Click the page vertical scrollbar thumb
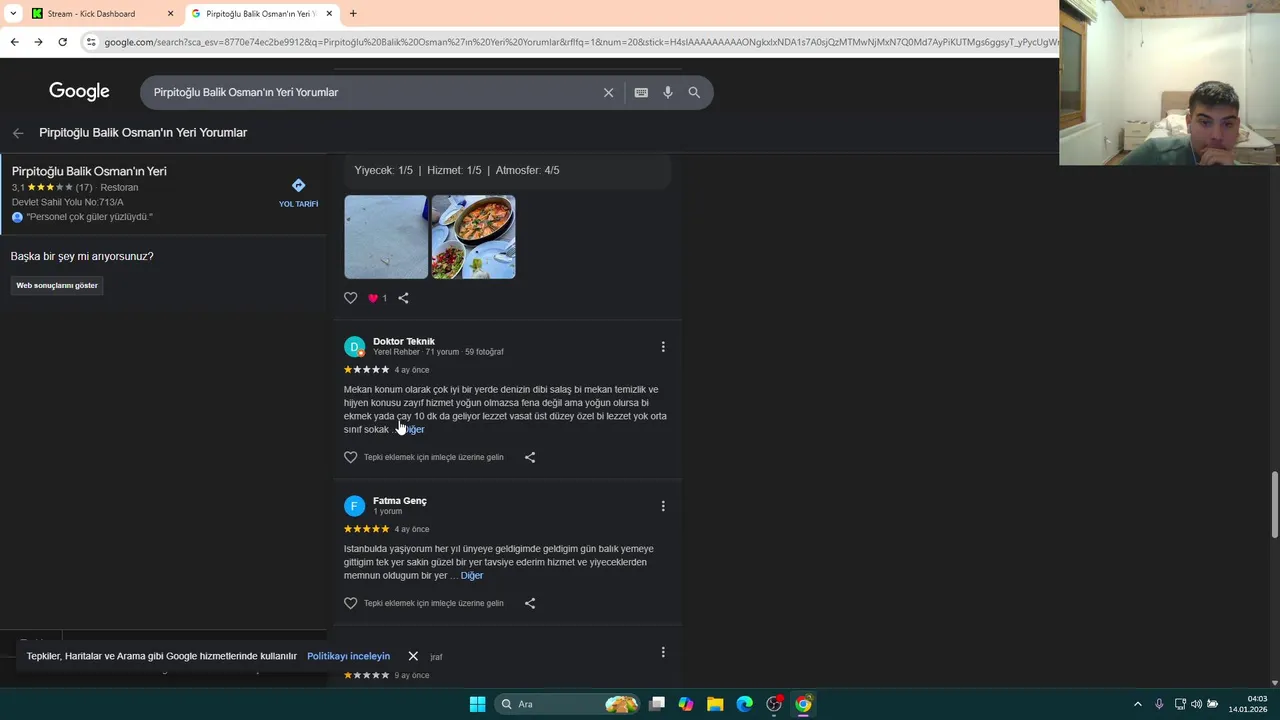The height and width of the screenshot is (720, 1280). [1274, 505]
